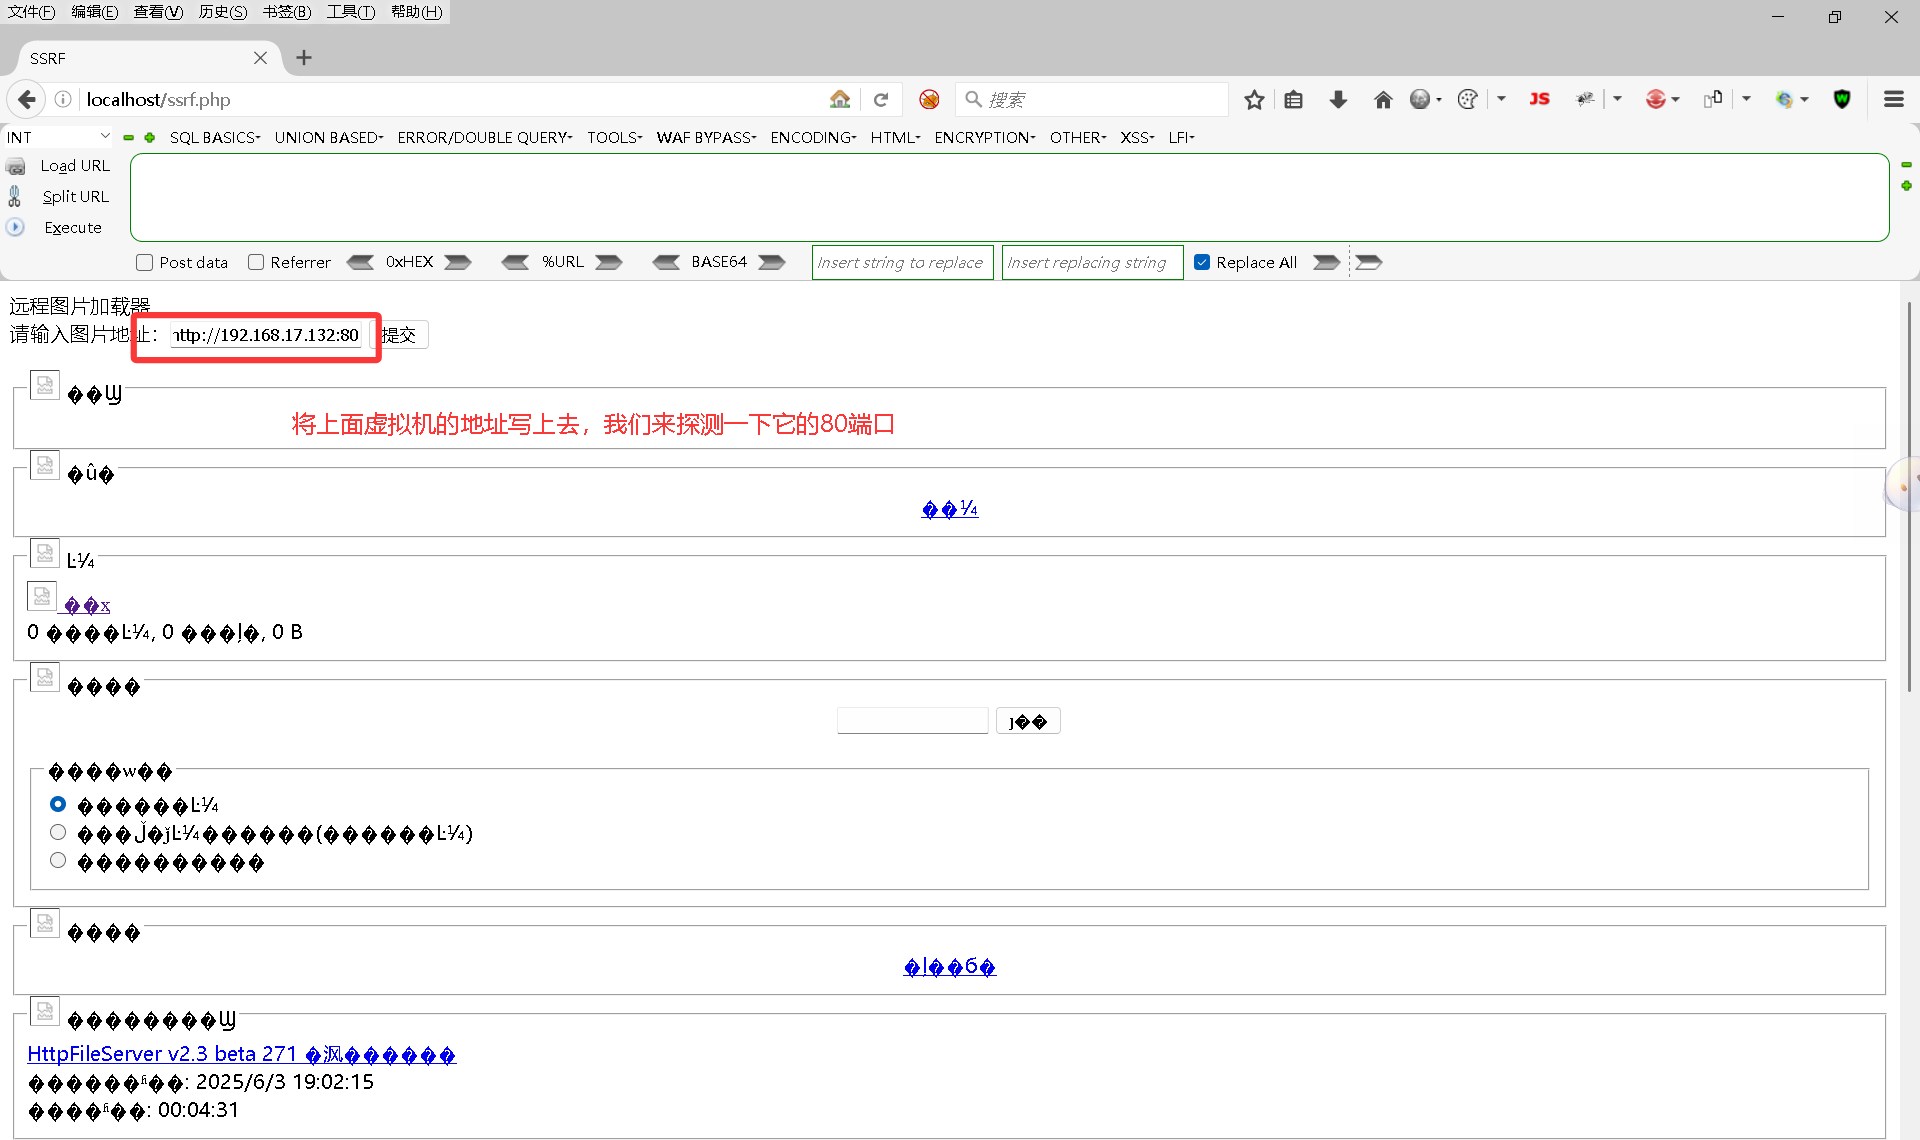
Task: Expand the SQL BASICS dropdown
Action: tap(214, 137)
